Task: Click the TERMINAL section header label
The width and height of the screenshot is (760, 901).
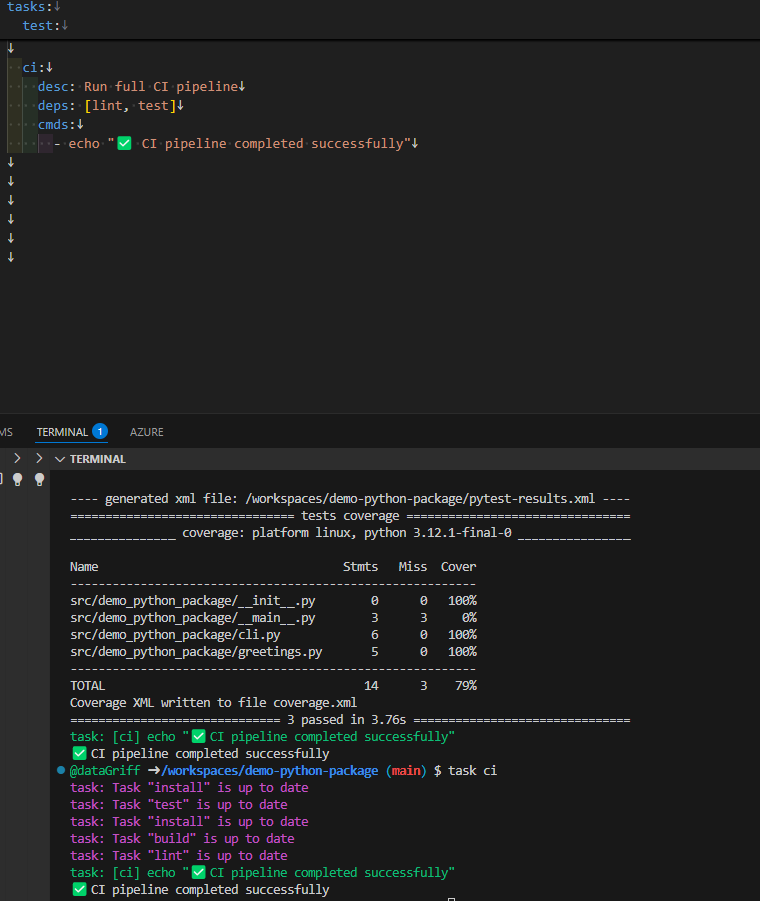Action: tap(98, 459)
